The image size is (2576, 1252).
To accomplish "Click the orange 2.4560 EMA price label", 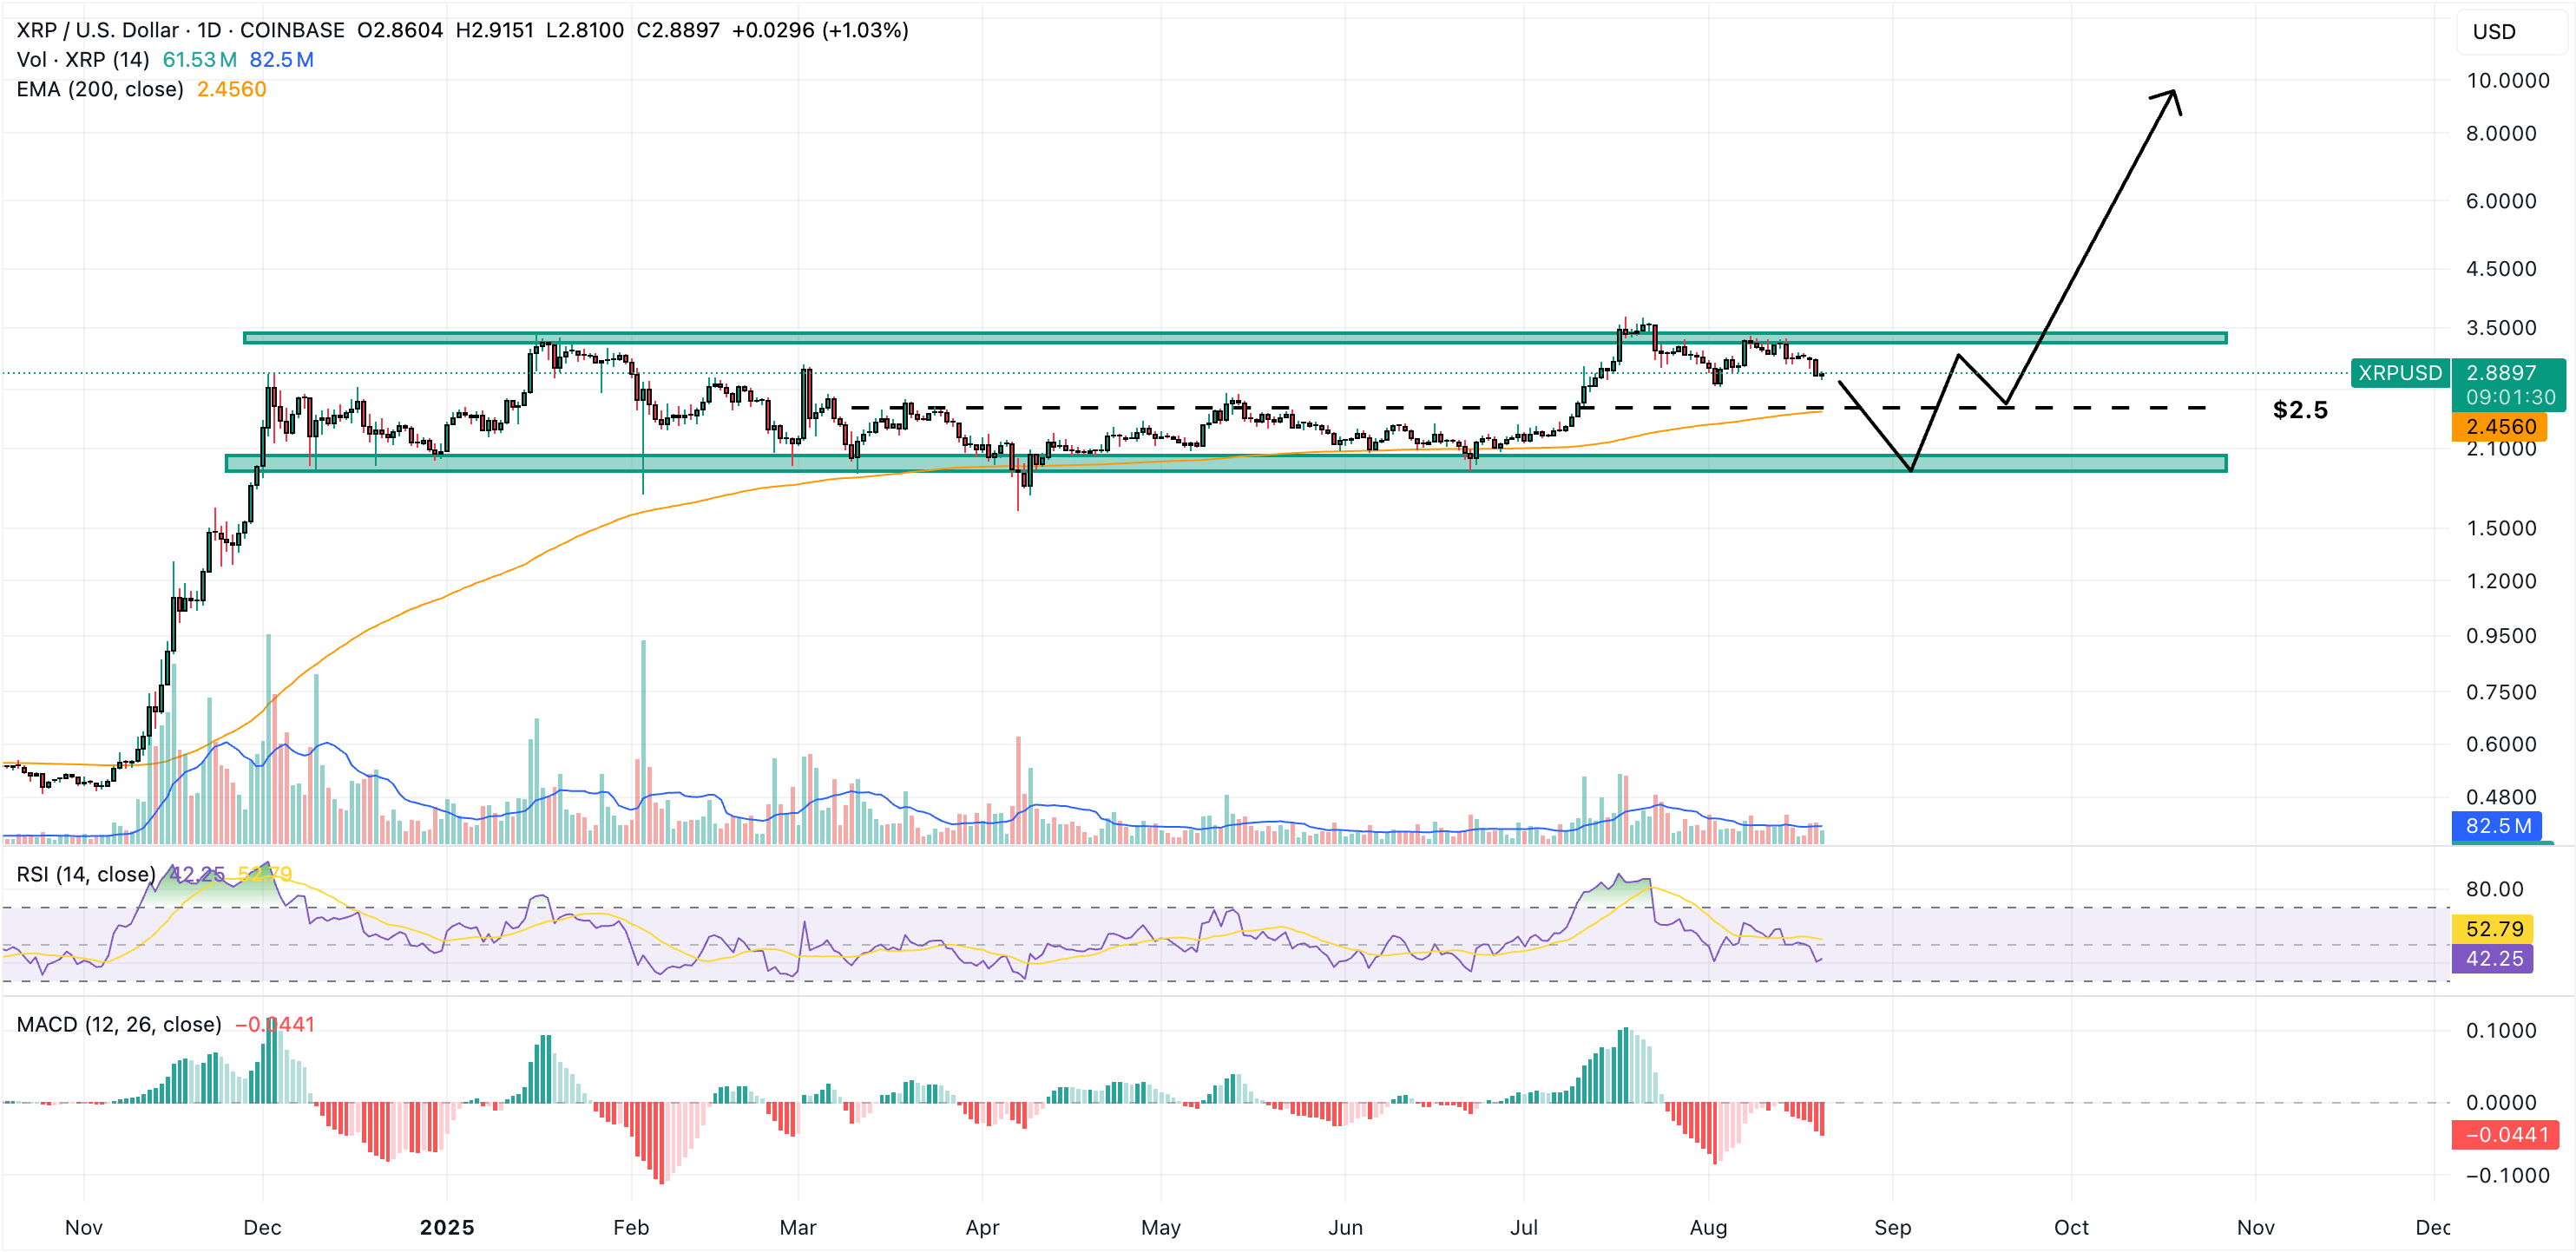I will tap(2500, 427).
